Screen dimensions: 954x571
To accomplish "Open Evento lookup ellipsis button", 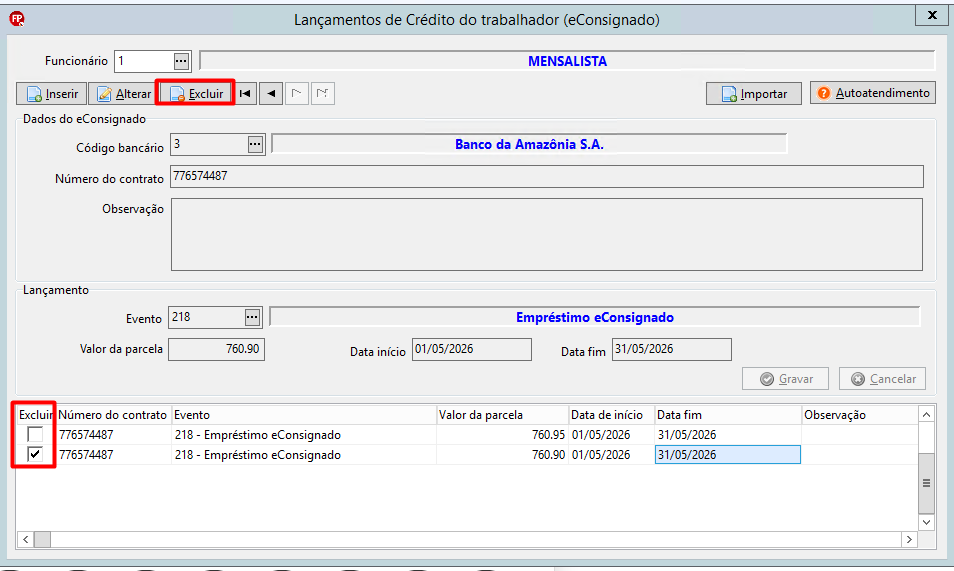I will 252,317.
